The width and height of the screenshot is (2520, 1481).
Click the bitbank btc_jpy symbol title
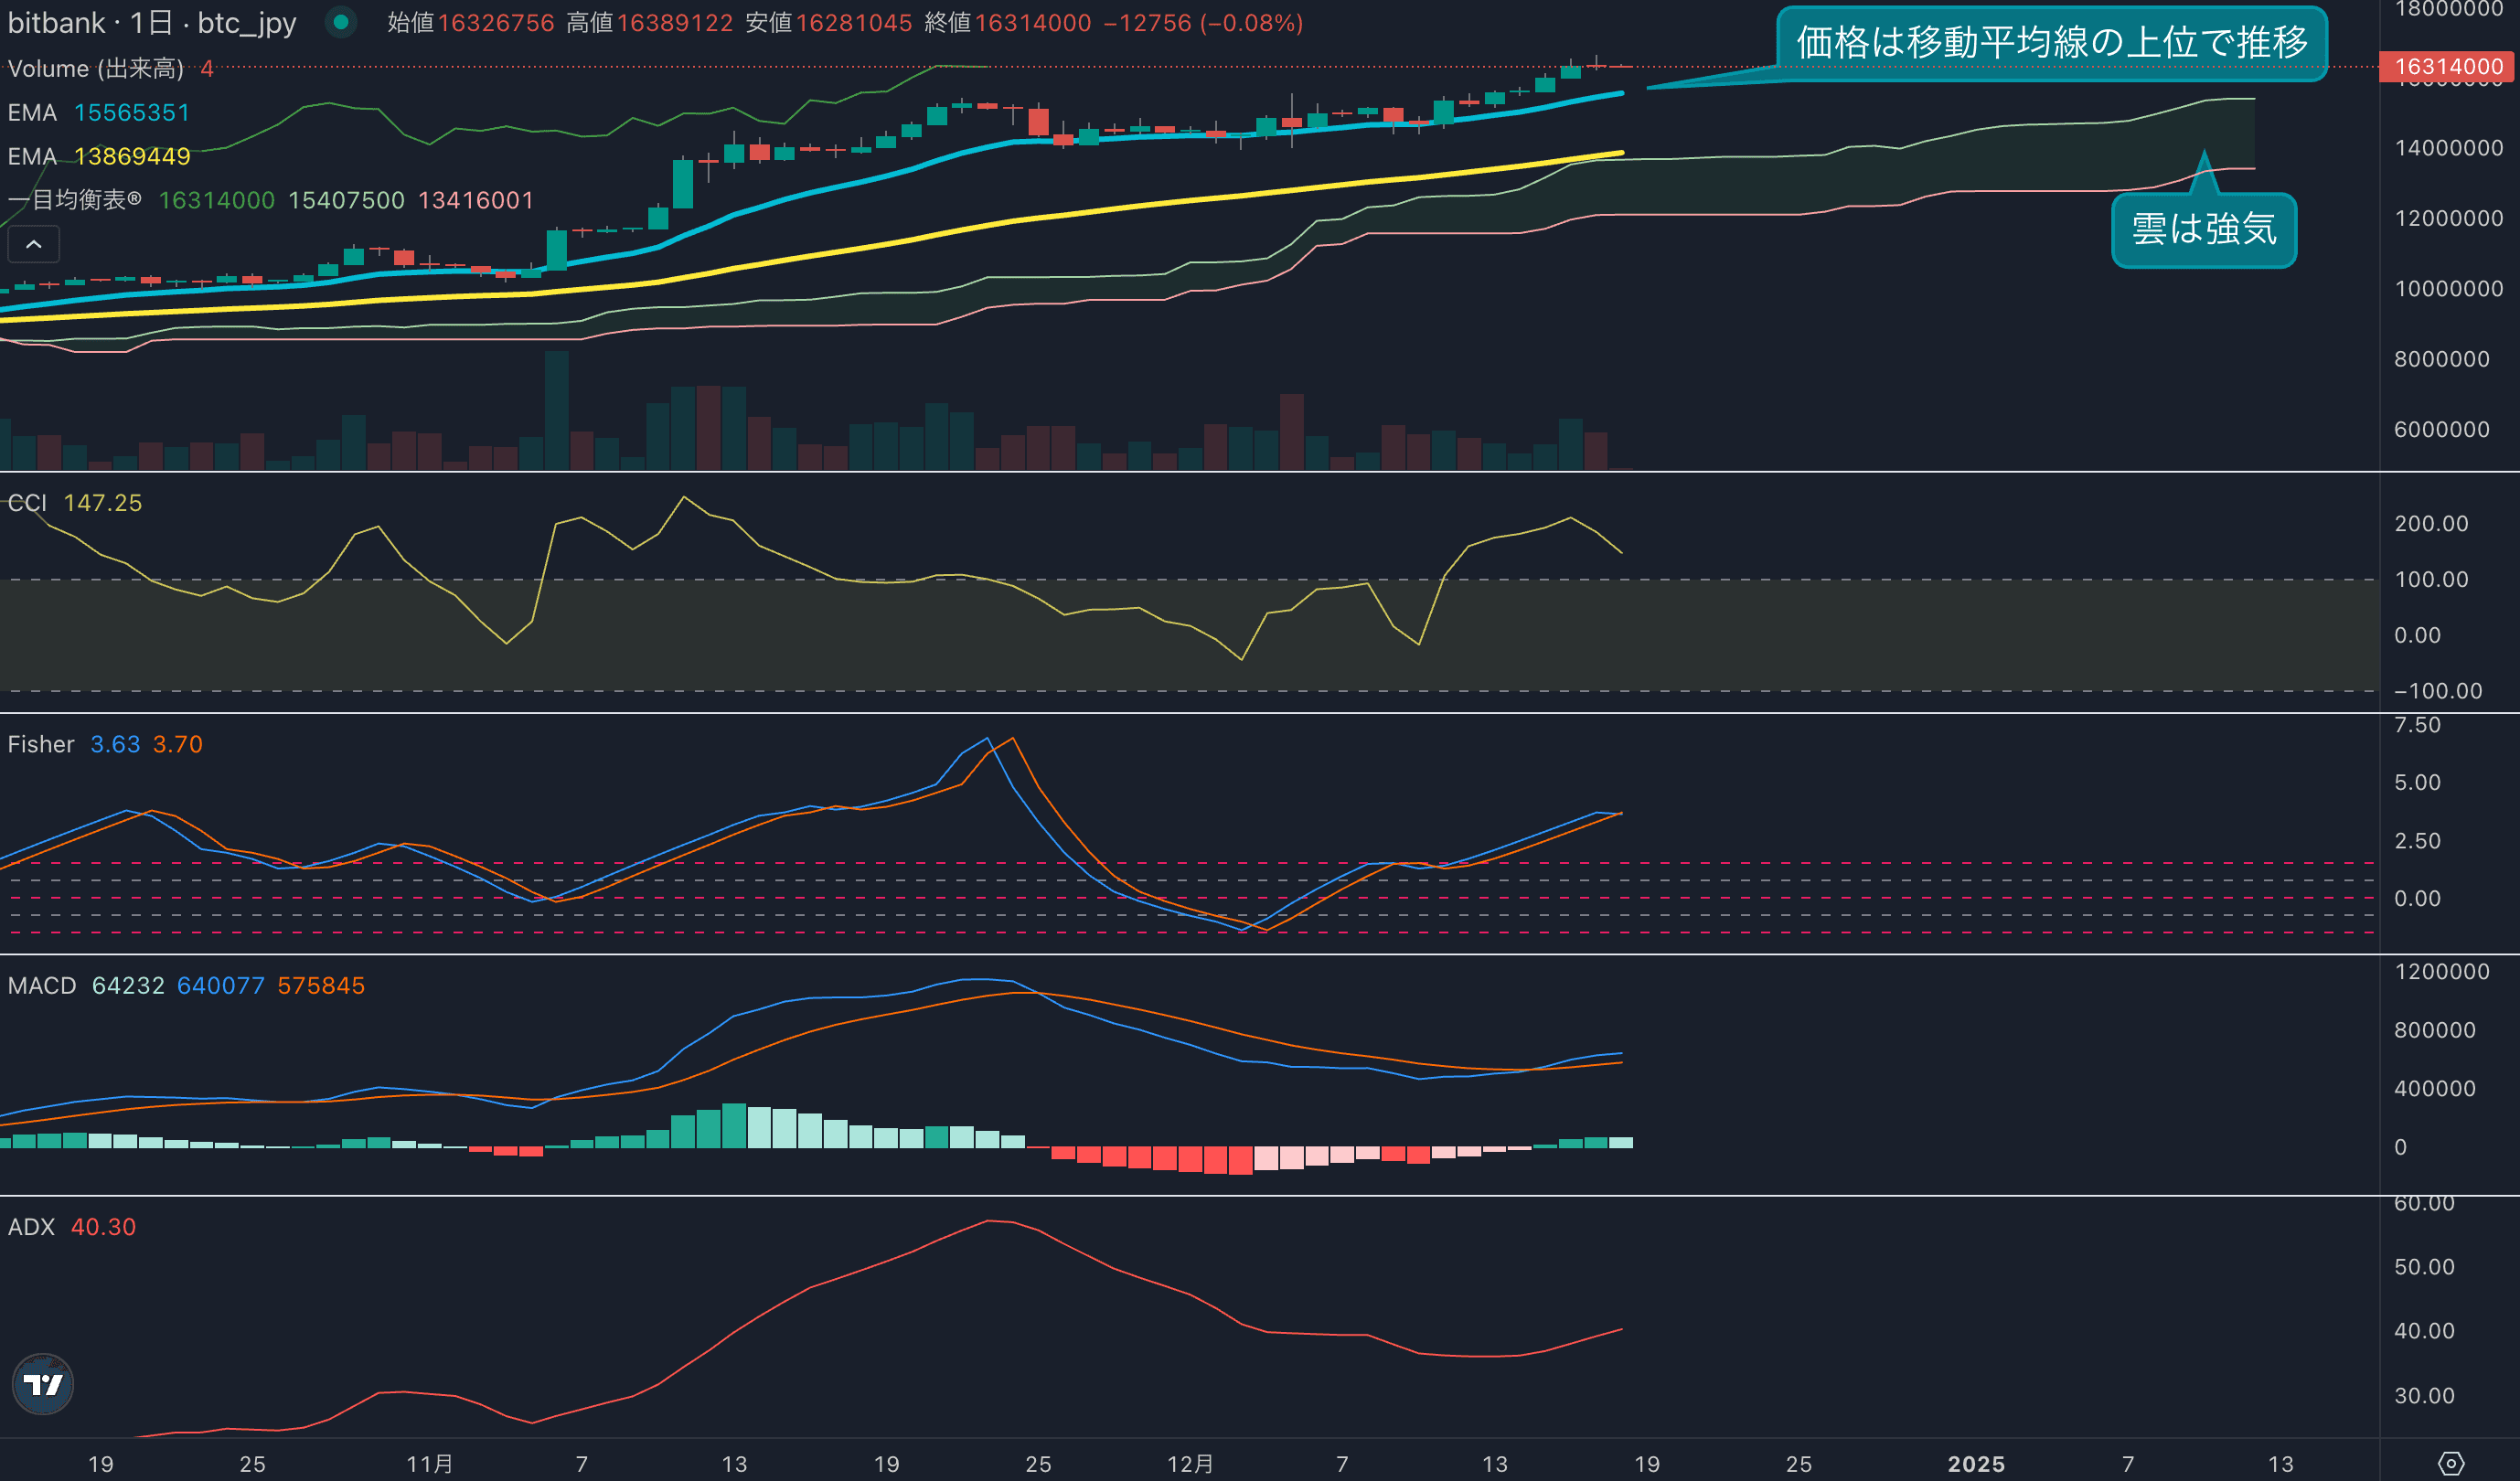point(152,22)
